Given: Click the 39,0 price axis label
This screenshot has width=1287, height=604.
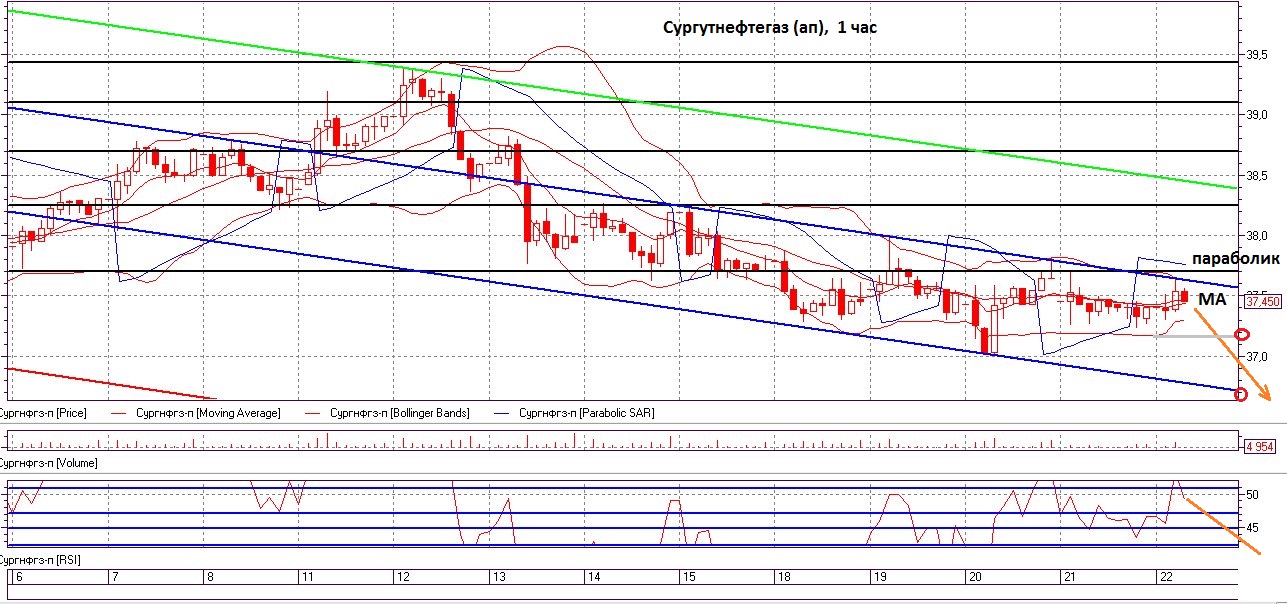Looking at the screenshot, I should click(1257, 116).
